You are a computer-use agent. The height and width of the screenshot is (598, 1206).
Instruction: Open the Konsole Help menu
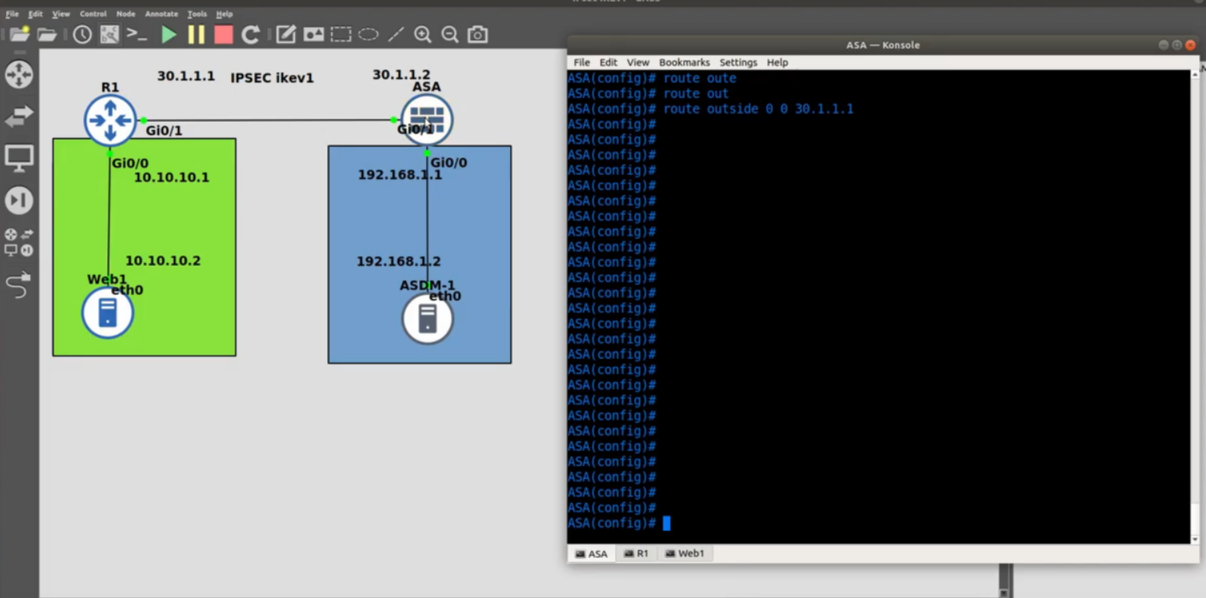(777, 62)
